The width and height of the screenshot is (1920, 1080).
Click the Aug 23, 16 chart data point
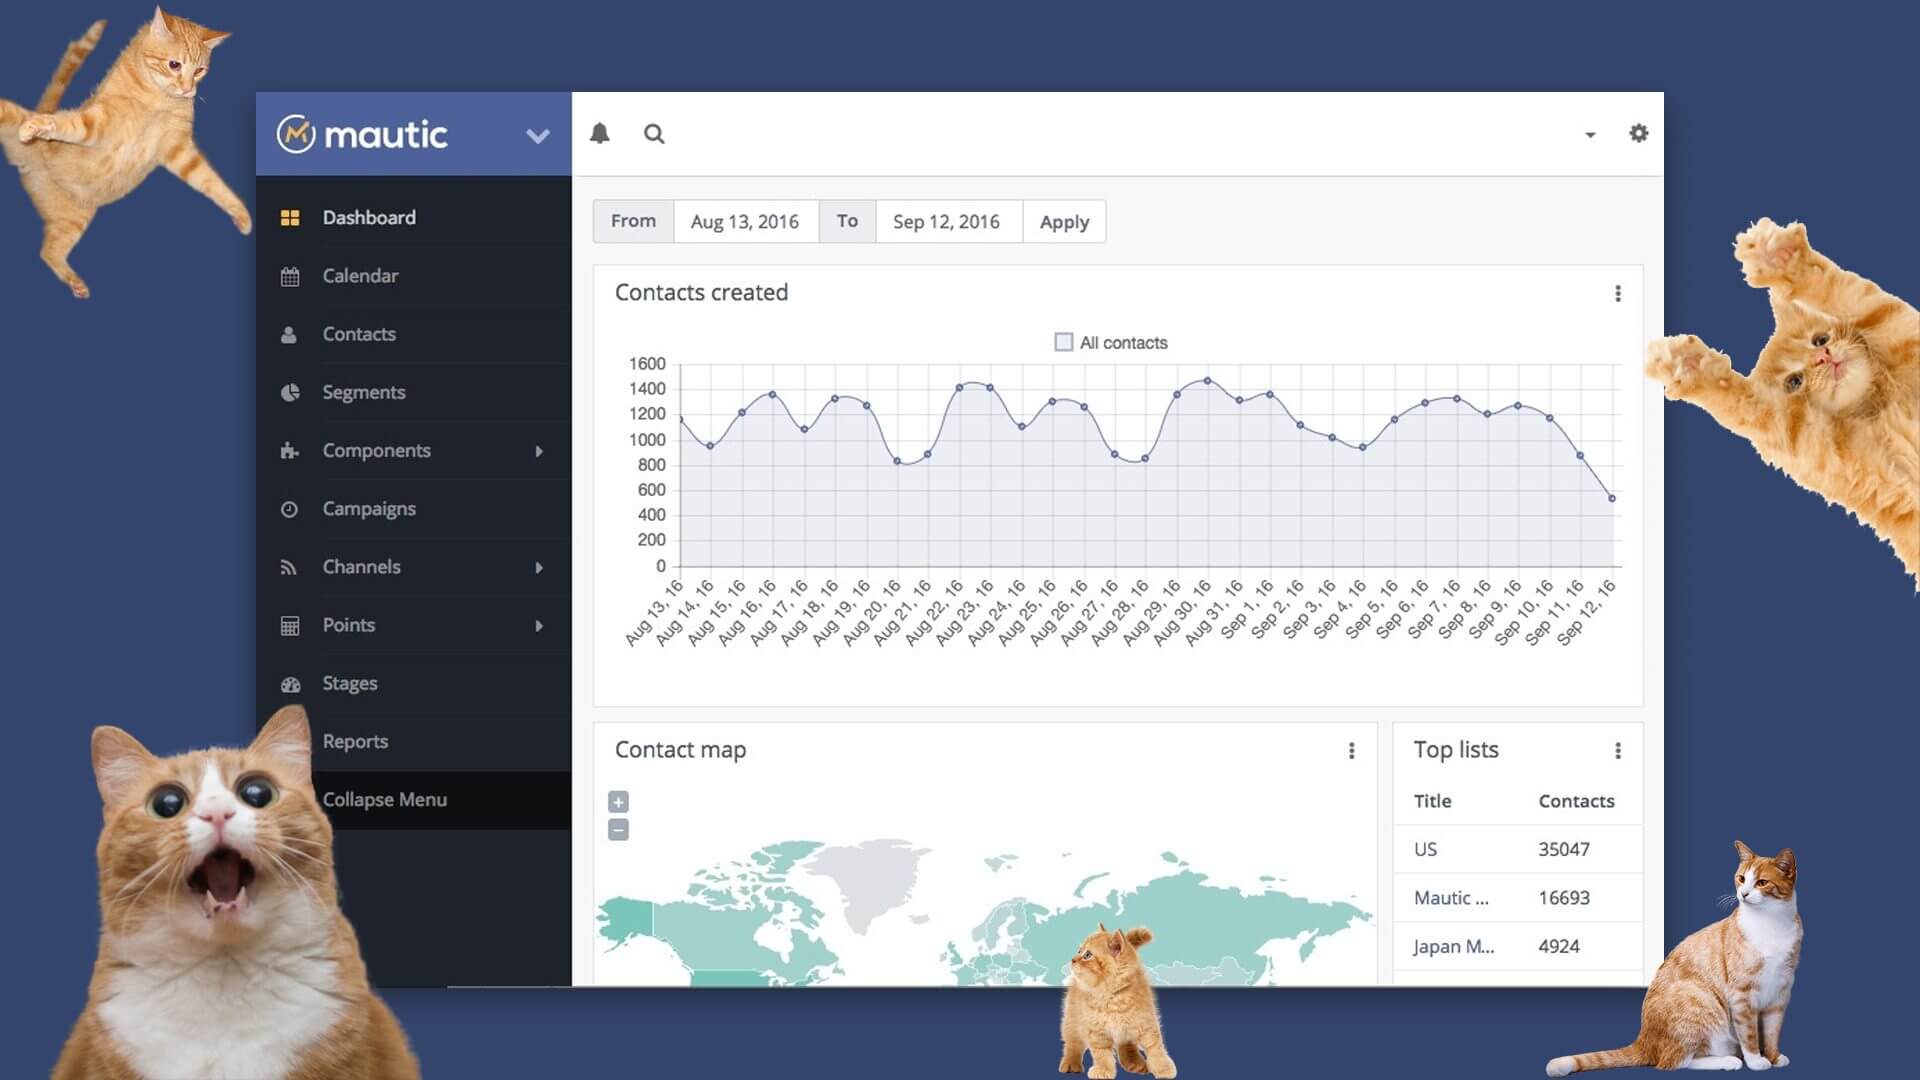coord(990,388)
